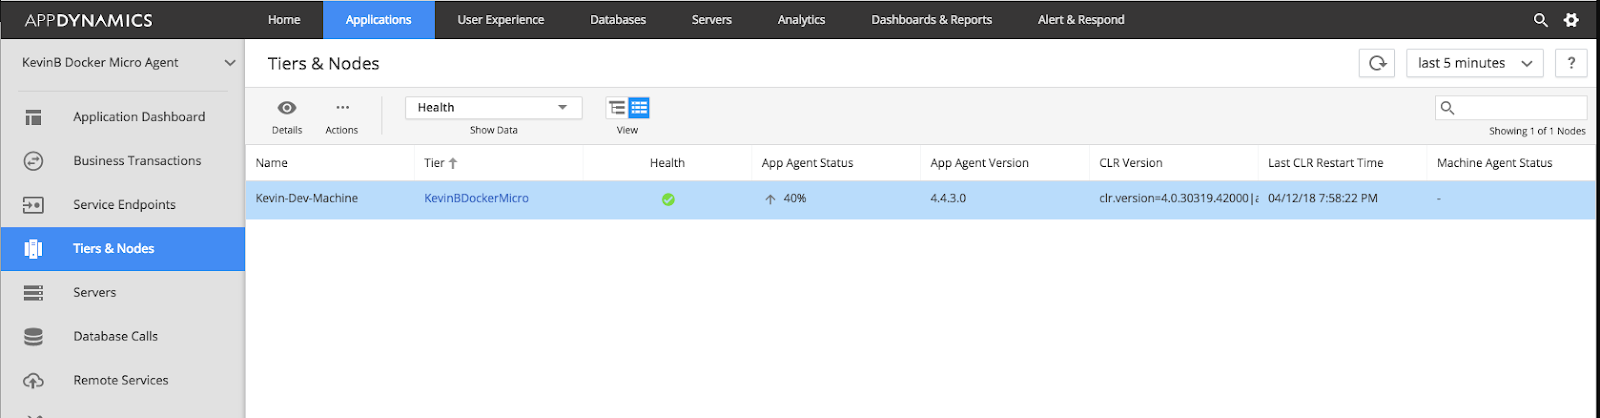Click the Servers sidebar icon
Screen dimensions: 1600x418
(33, 293)
